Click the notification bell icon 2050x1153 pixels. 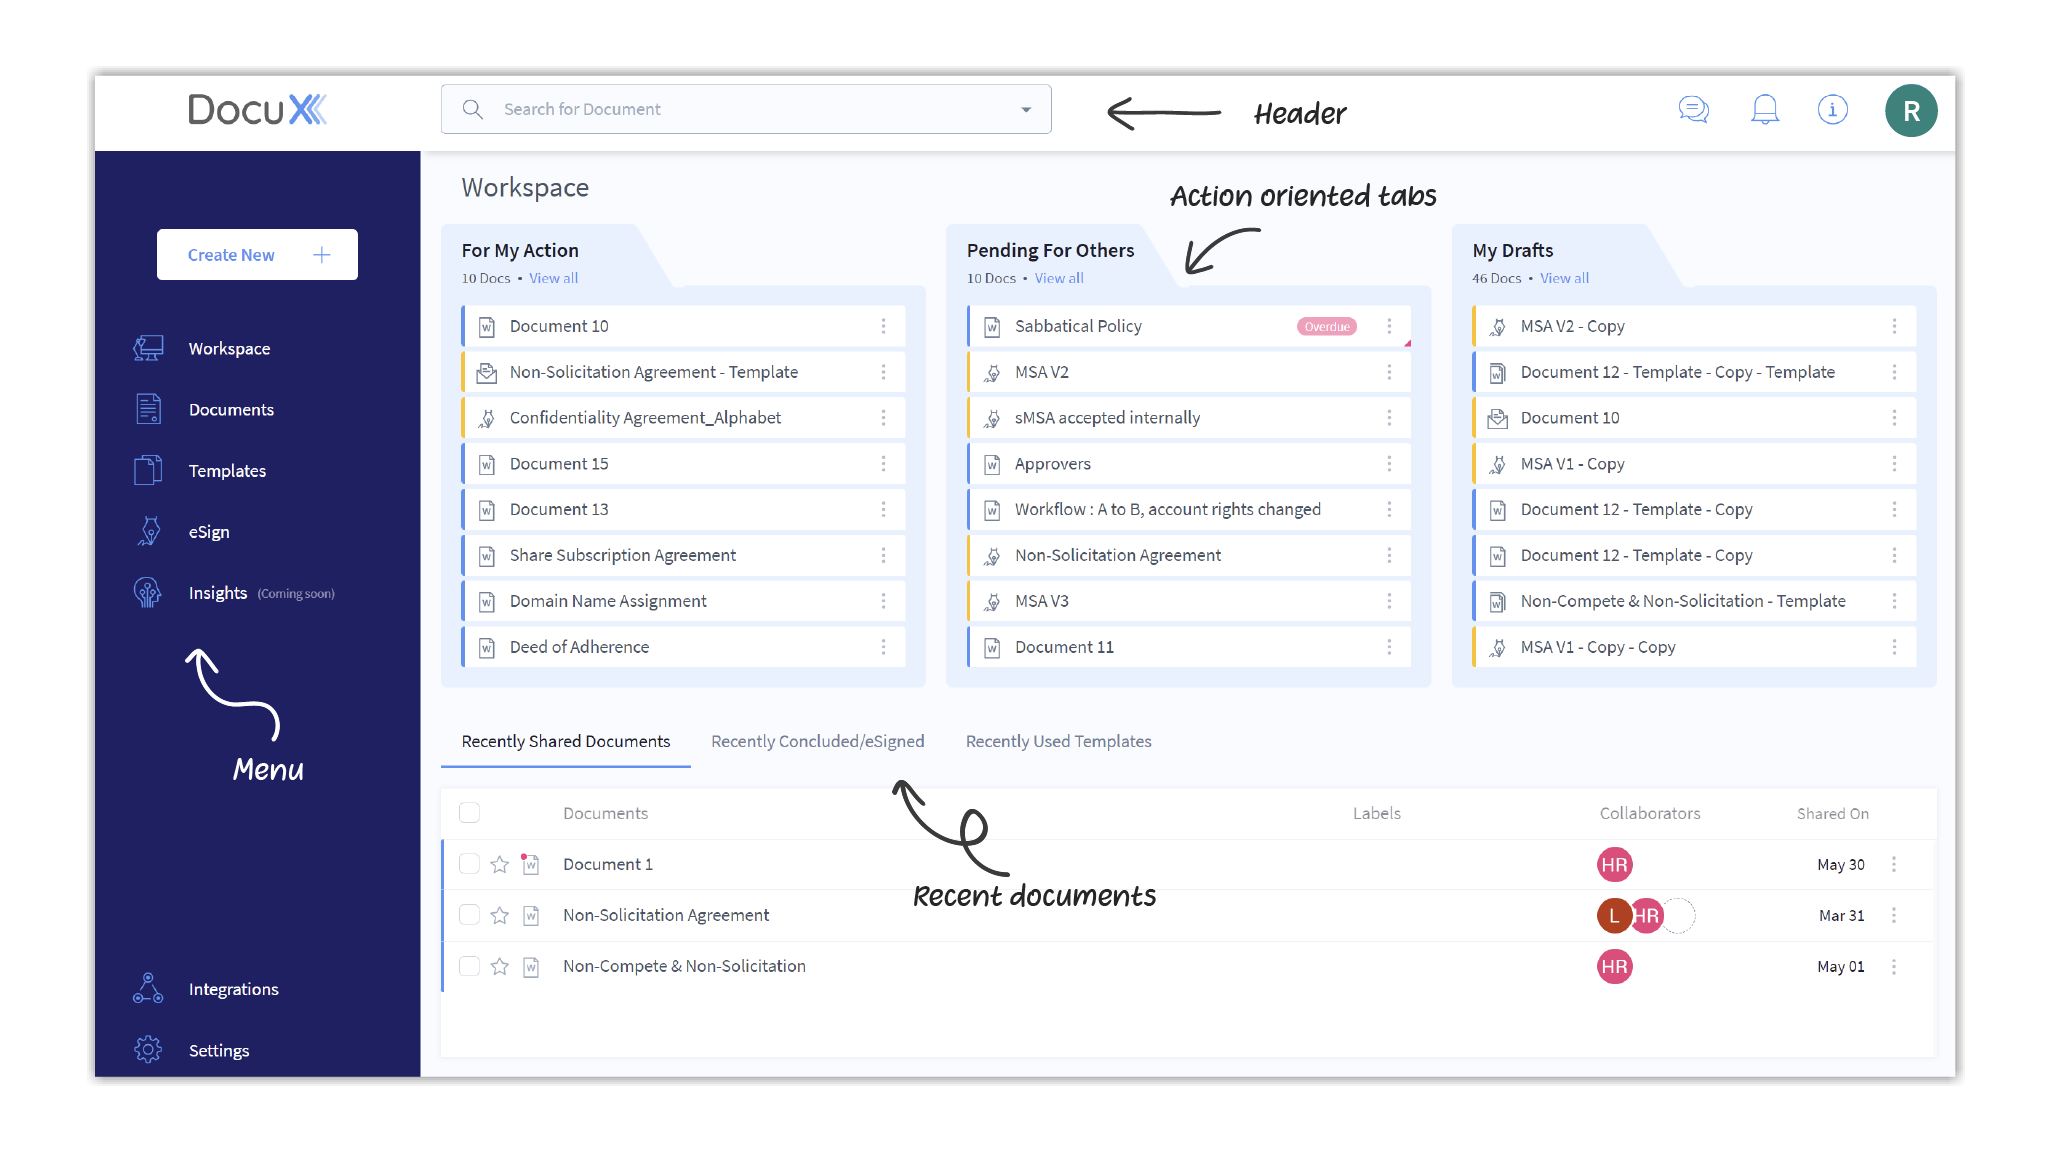[1764, 108]
